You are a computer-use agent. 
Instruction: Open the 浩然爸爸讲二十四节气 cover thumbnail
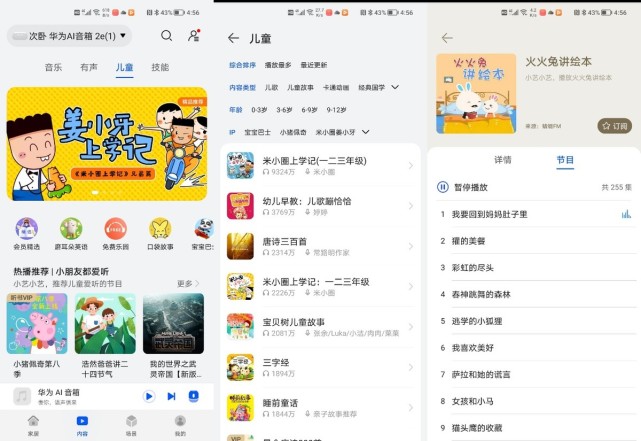105,323
